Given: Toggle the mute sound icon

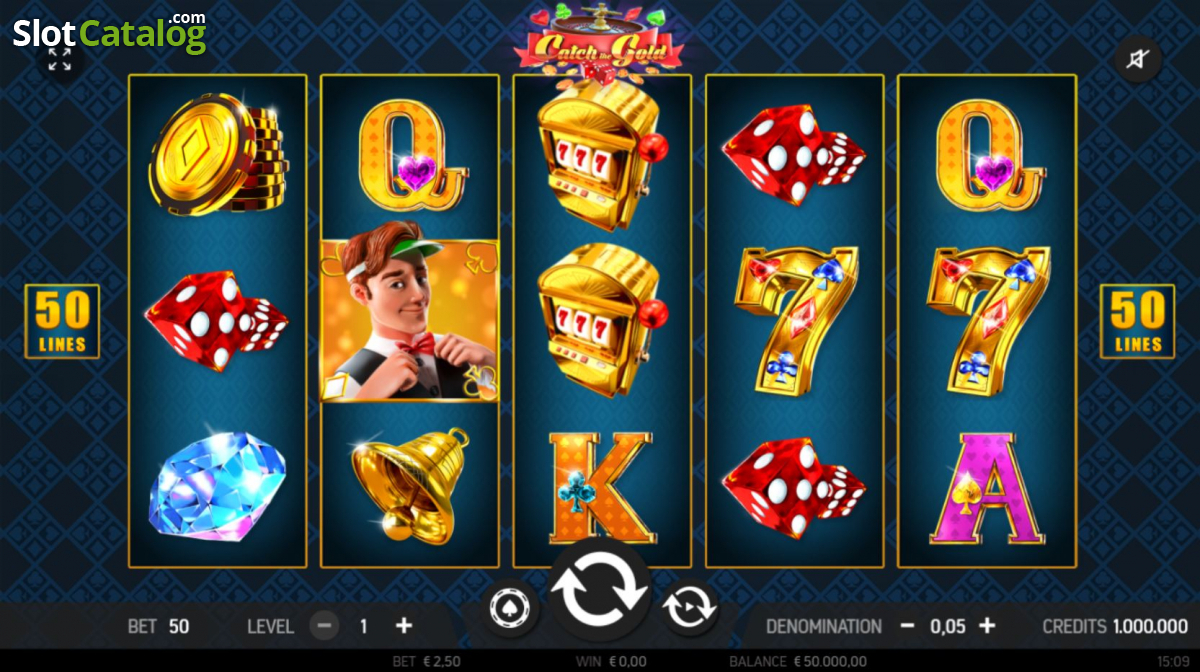Looking at the screenshot, I should (x=1137, y=59).
